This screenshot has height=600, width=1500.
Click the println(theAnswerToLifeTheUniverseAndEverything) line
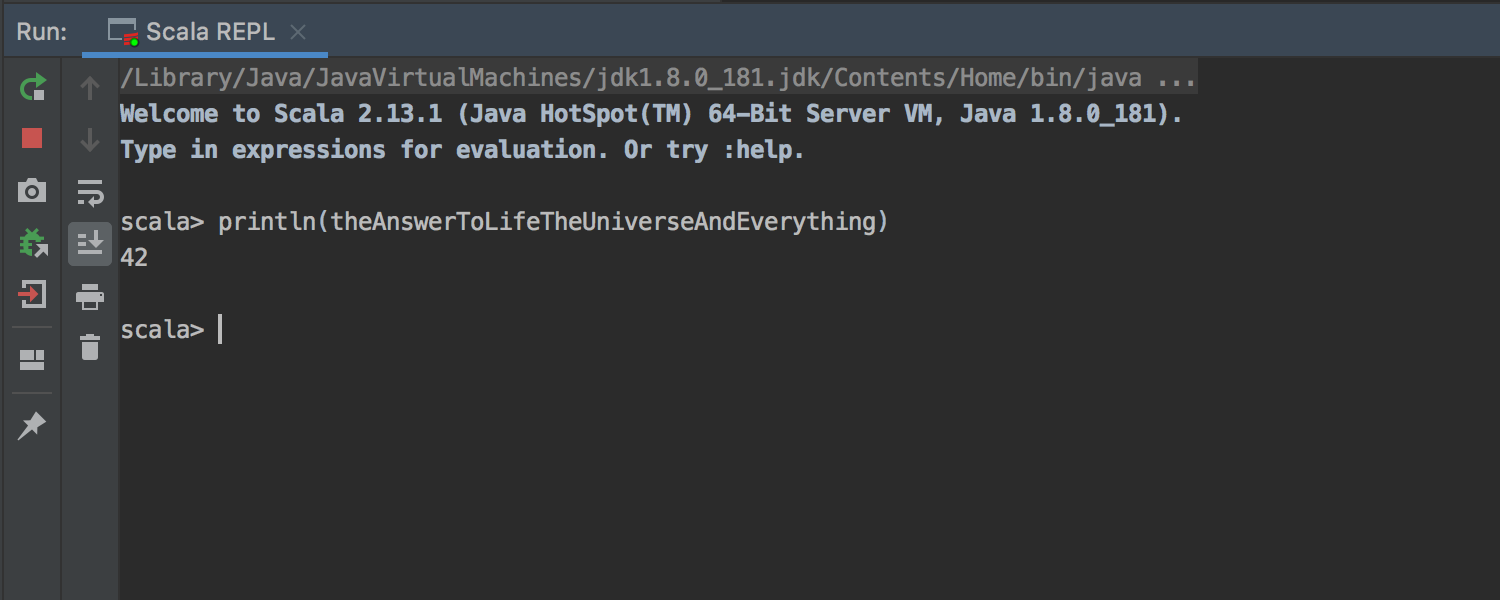coord(553,222)
